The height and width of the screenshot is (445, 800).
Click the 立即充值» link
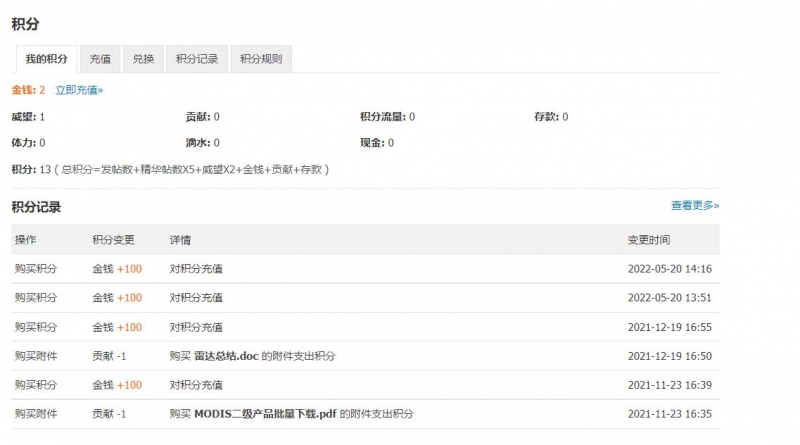coord(79,90)
